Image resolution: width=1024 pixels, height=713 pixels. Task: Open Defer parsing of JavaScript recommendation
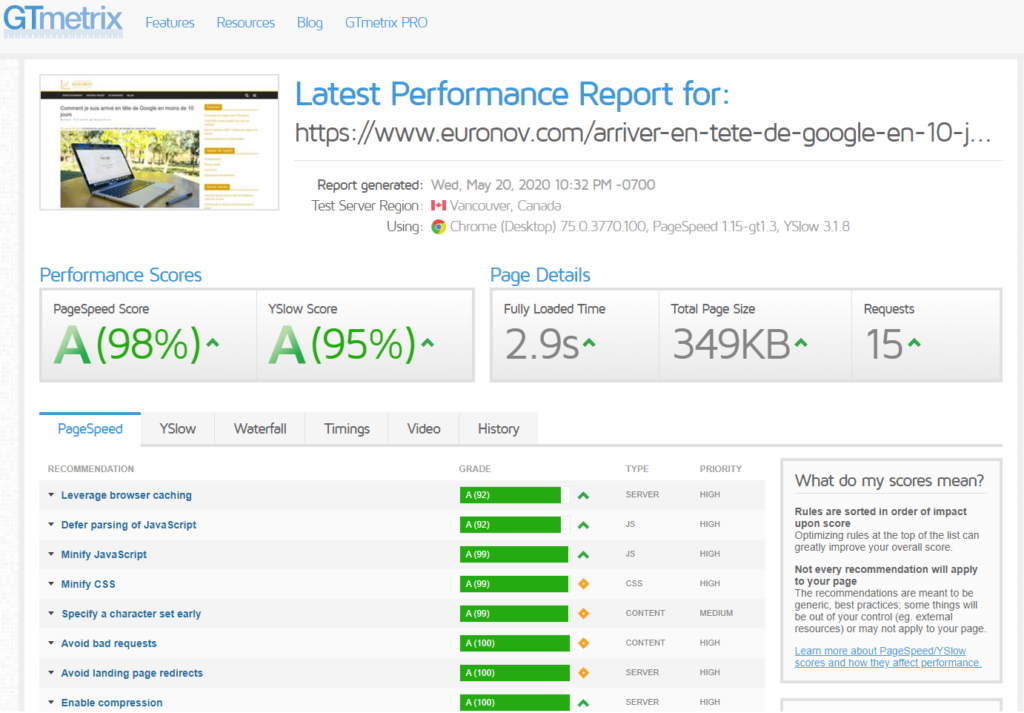tap(129, 524)
